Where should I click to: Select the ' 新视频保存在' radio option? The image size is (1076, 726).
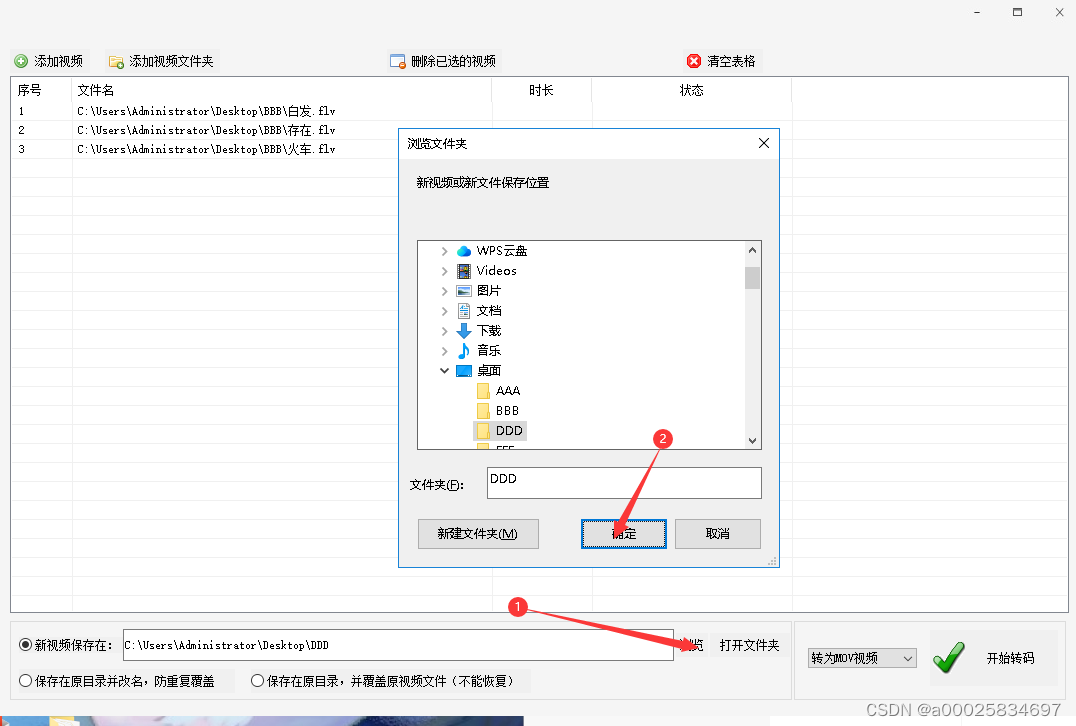tap(26, 646)
